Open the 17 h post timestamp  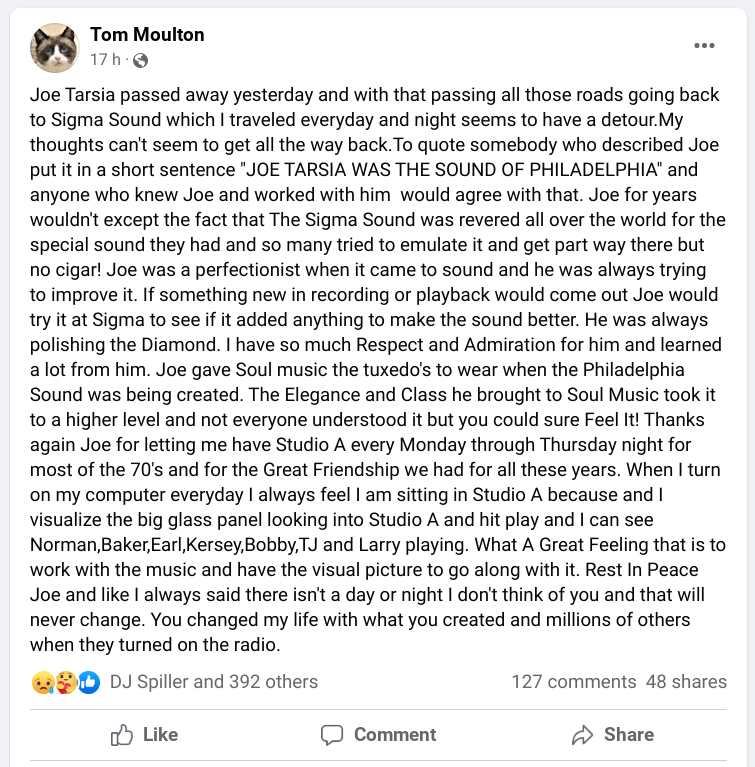(x=105, y=60)
